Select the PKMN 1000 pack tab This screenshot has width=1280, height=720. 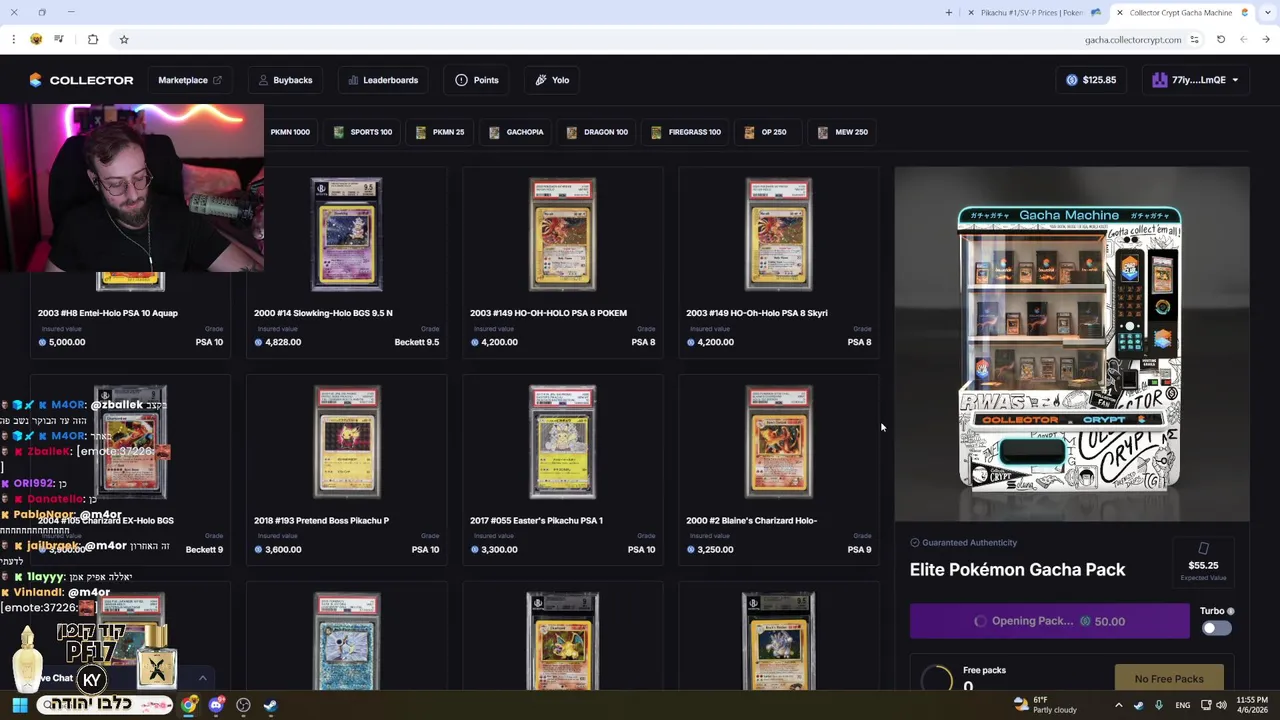click(289, 132)
